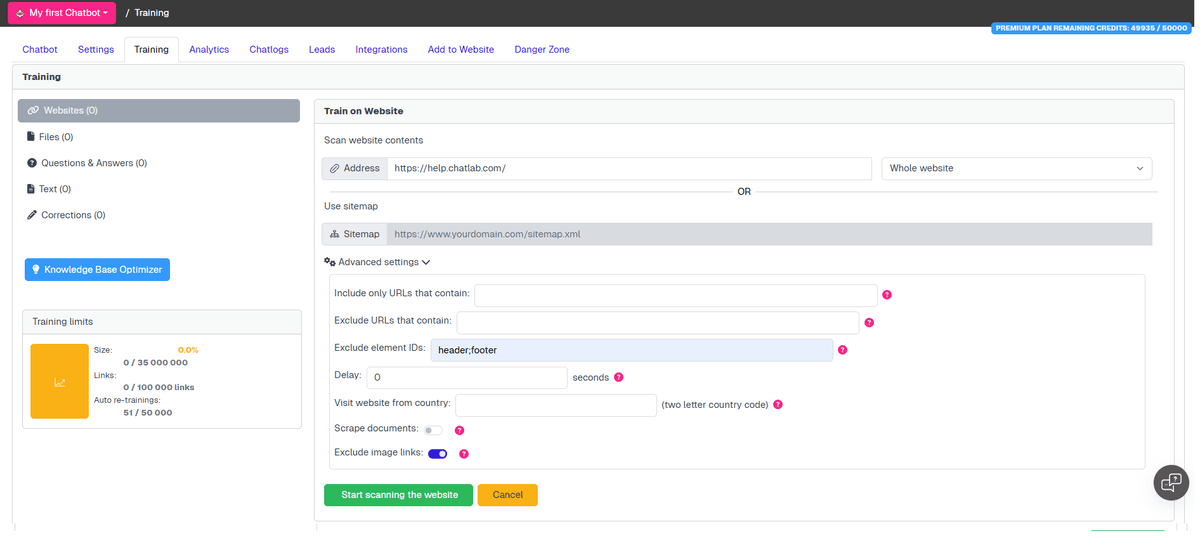Select Questions & Answers in the sidebar

(87, 163)
